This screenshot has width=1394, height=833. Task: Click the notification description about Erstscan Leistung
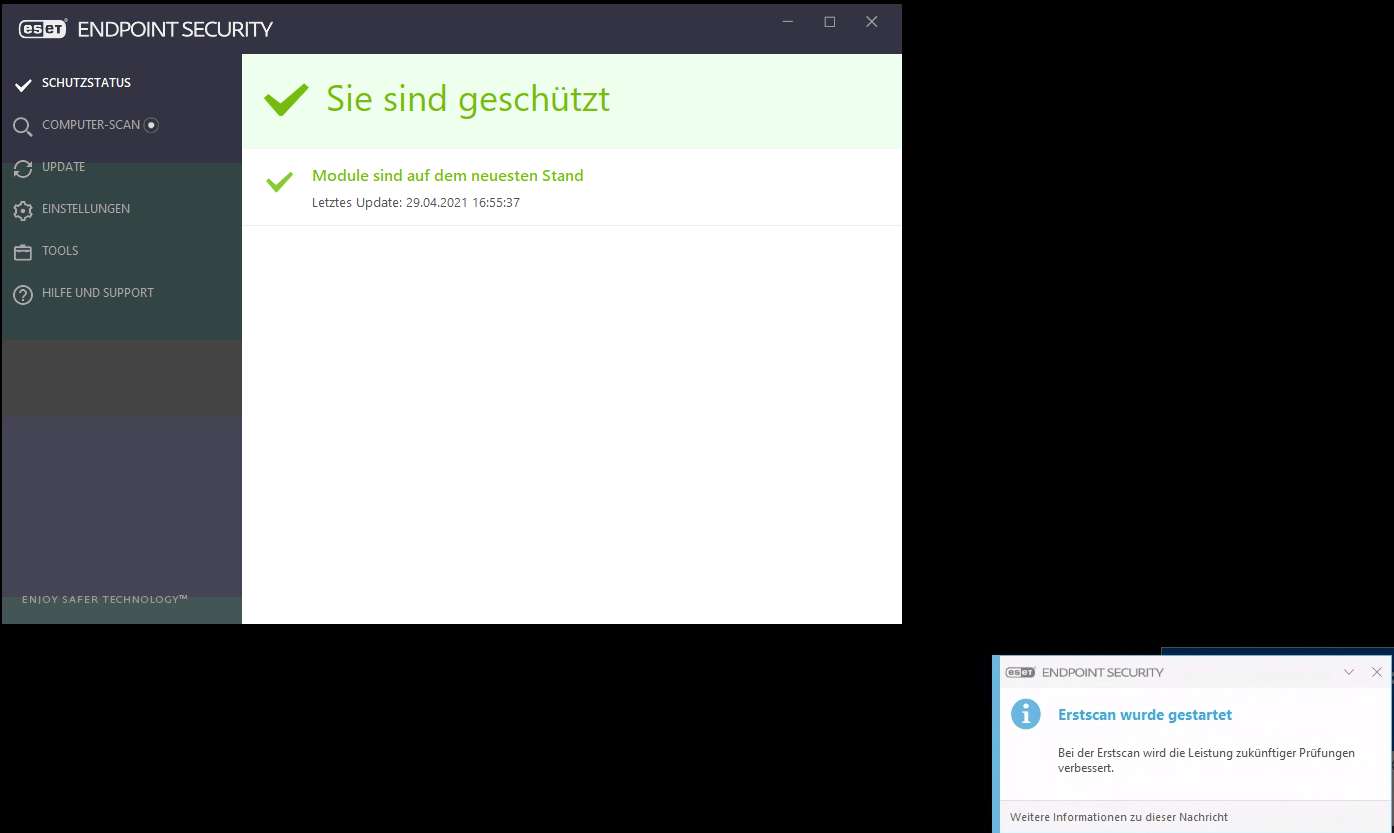click(1206, 760)
